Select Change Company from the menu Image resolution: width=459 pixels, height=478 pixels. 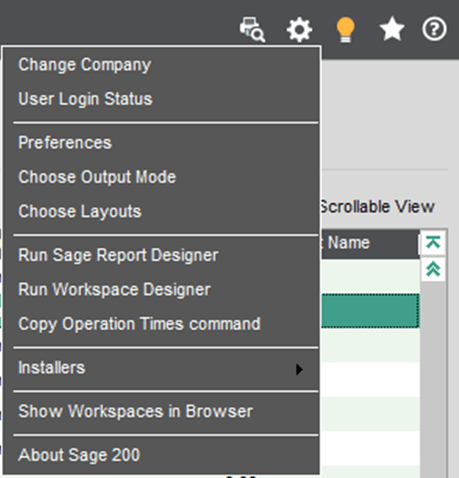[162, 65]
